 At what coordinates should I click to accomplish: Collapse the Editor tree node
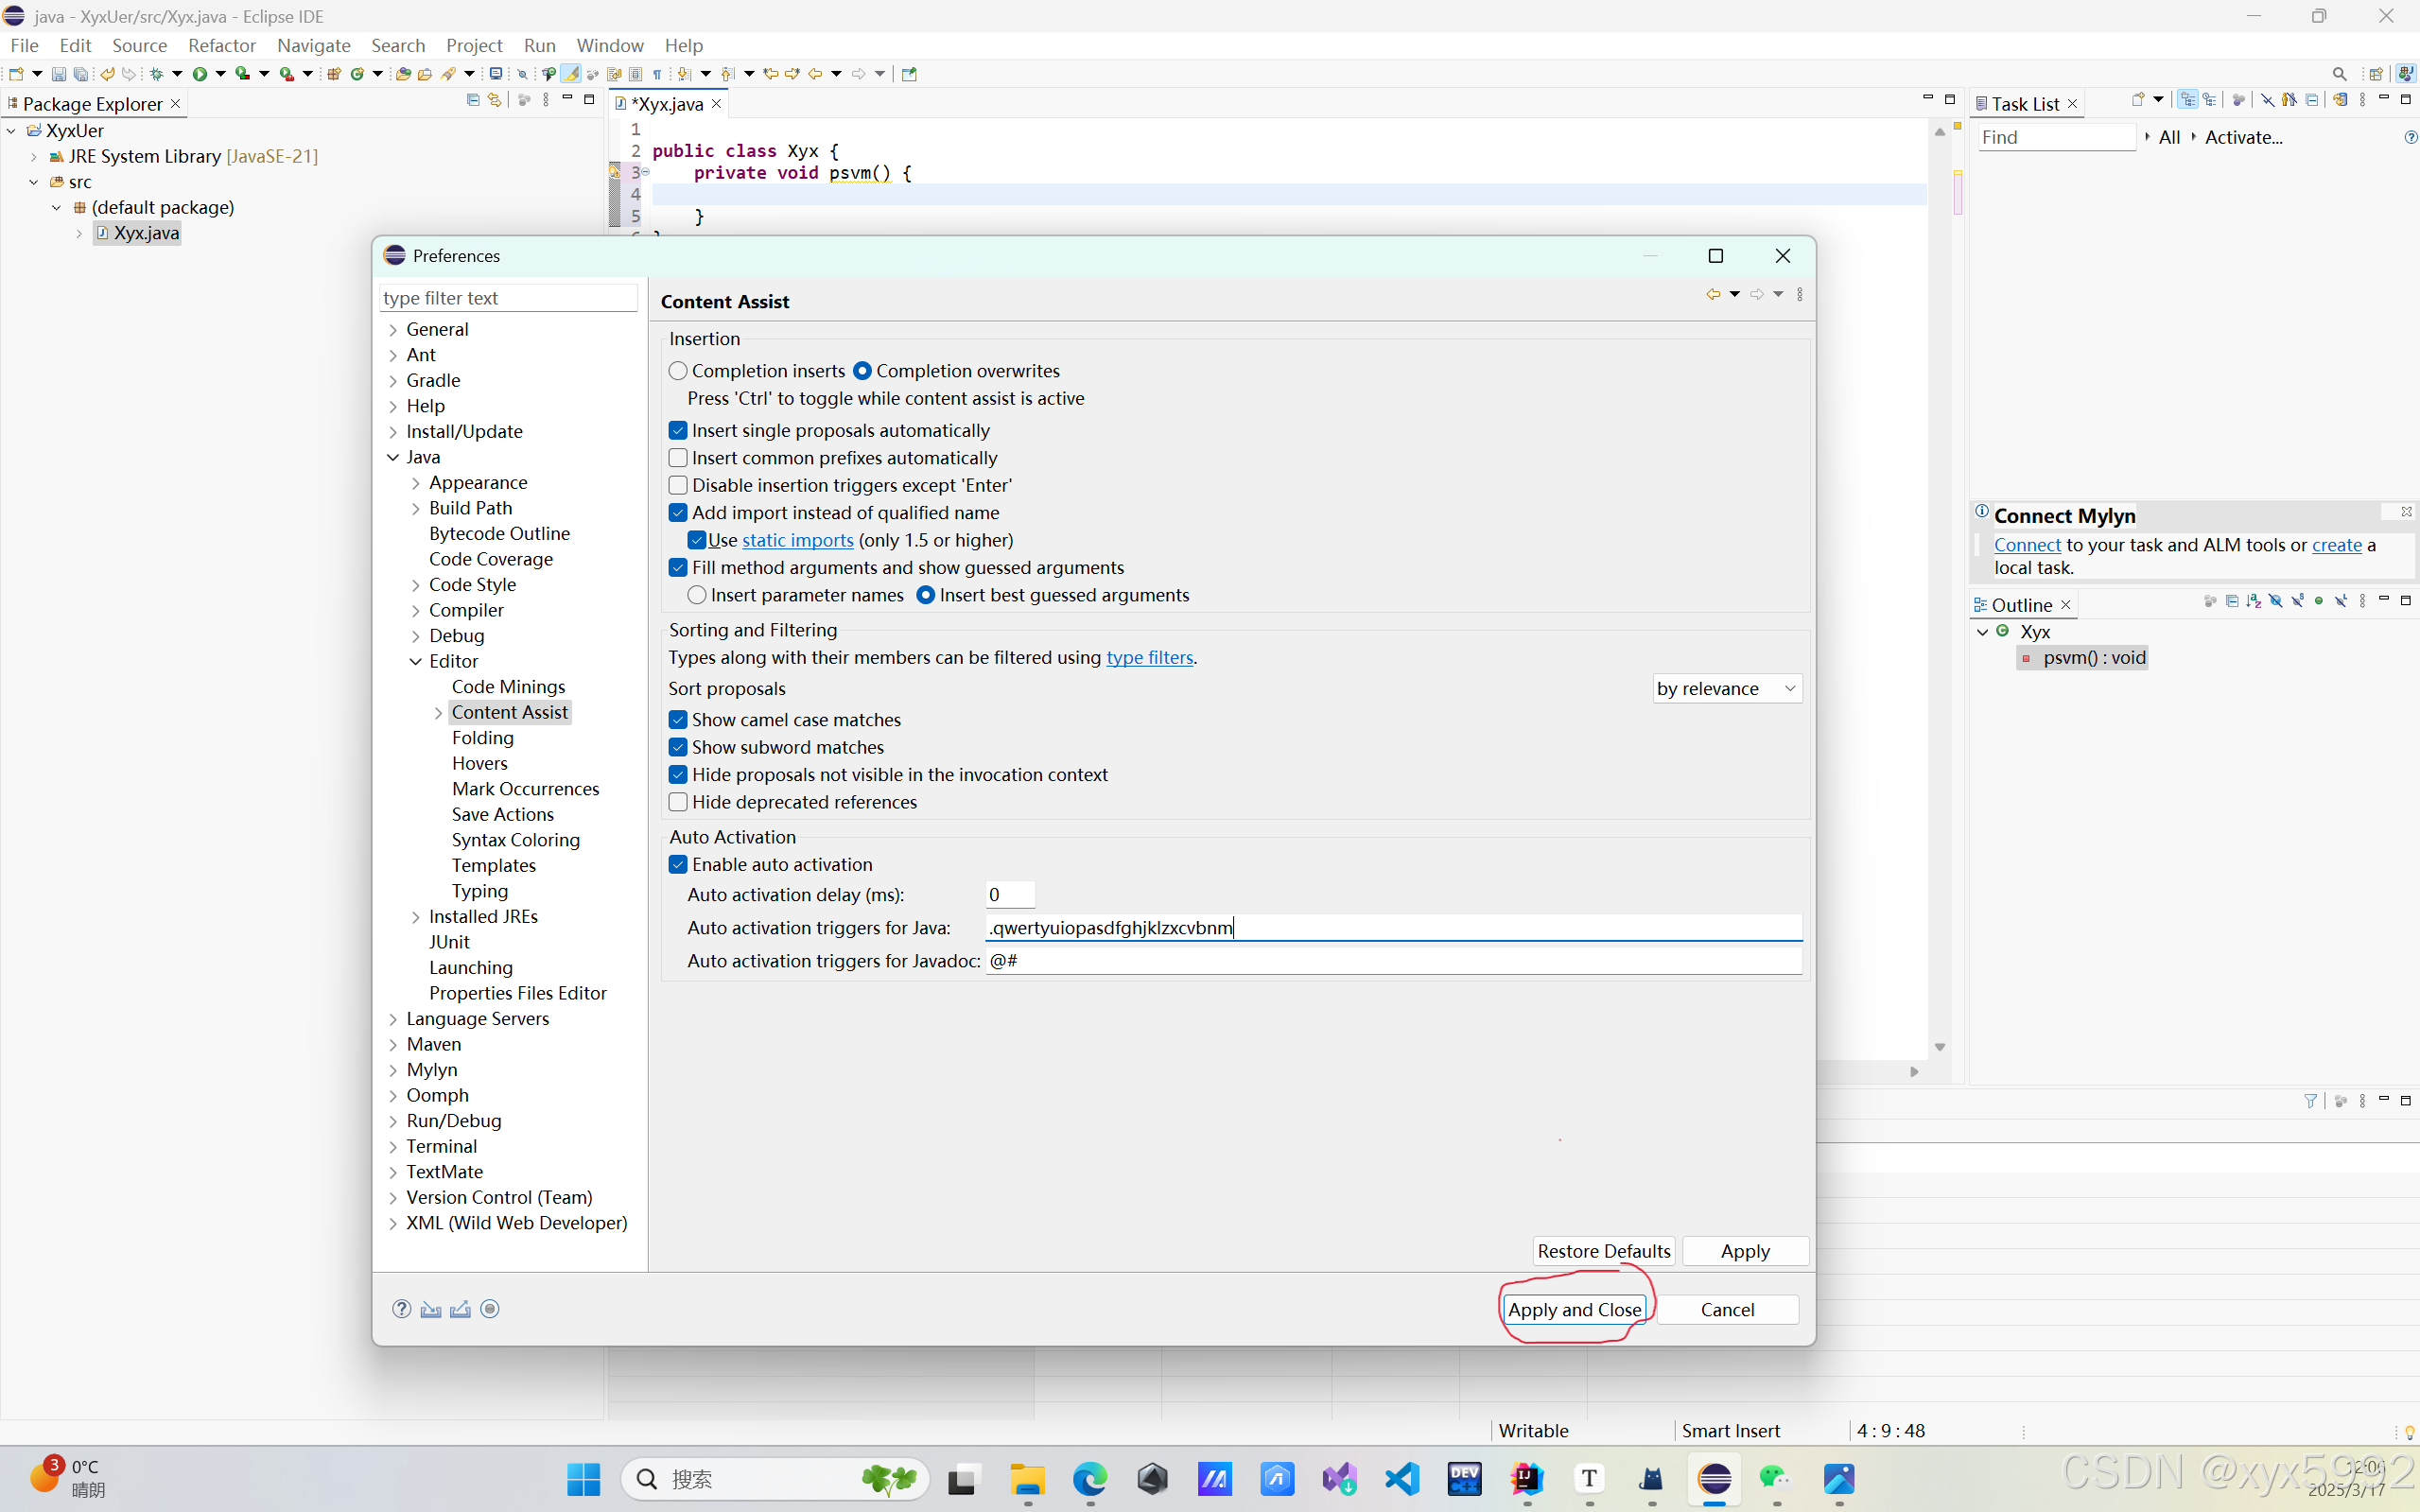416,661
